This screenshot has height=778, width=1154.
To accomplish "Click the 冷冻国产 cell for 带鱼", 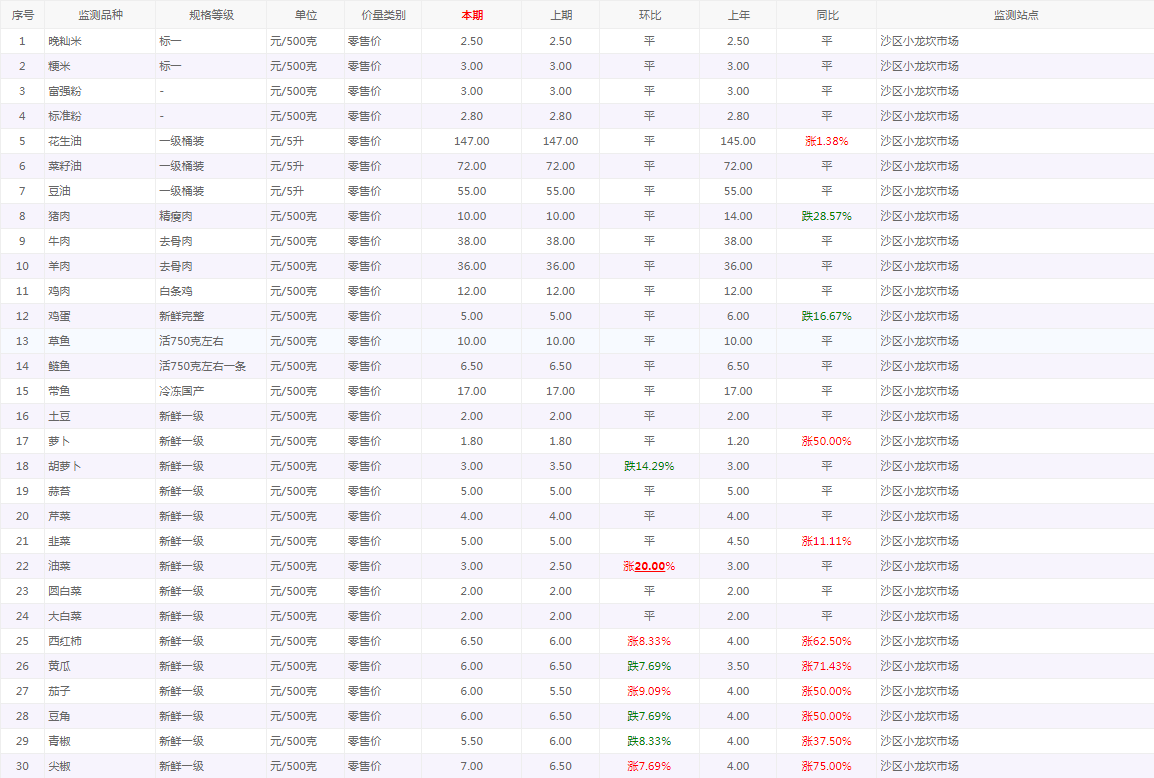I will 181,391.
